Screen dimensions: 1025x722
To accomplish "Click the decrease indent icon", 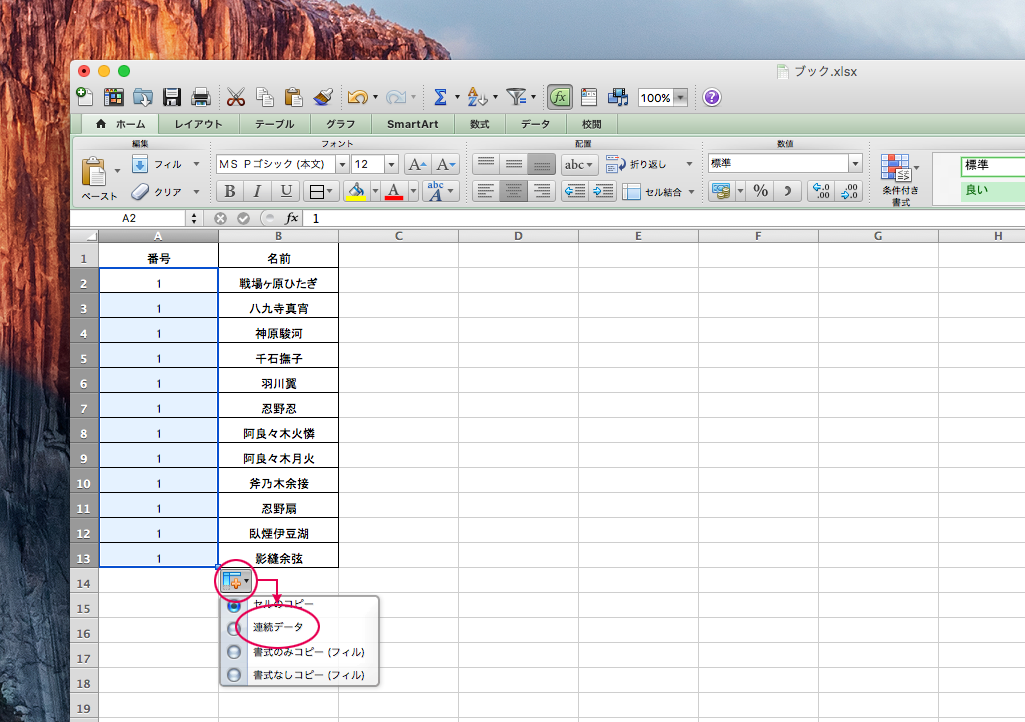I will [575, 191].
